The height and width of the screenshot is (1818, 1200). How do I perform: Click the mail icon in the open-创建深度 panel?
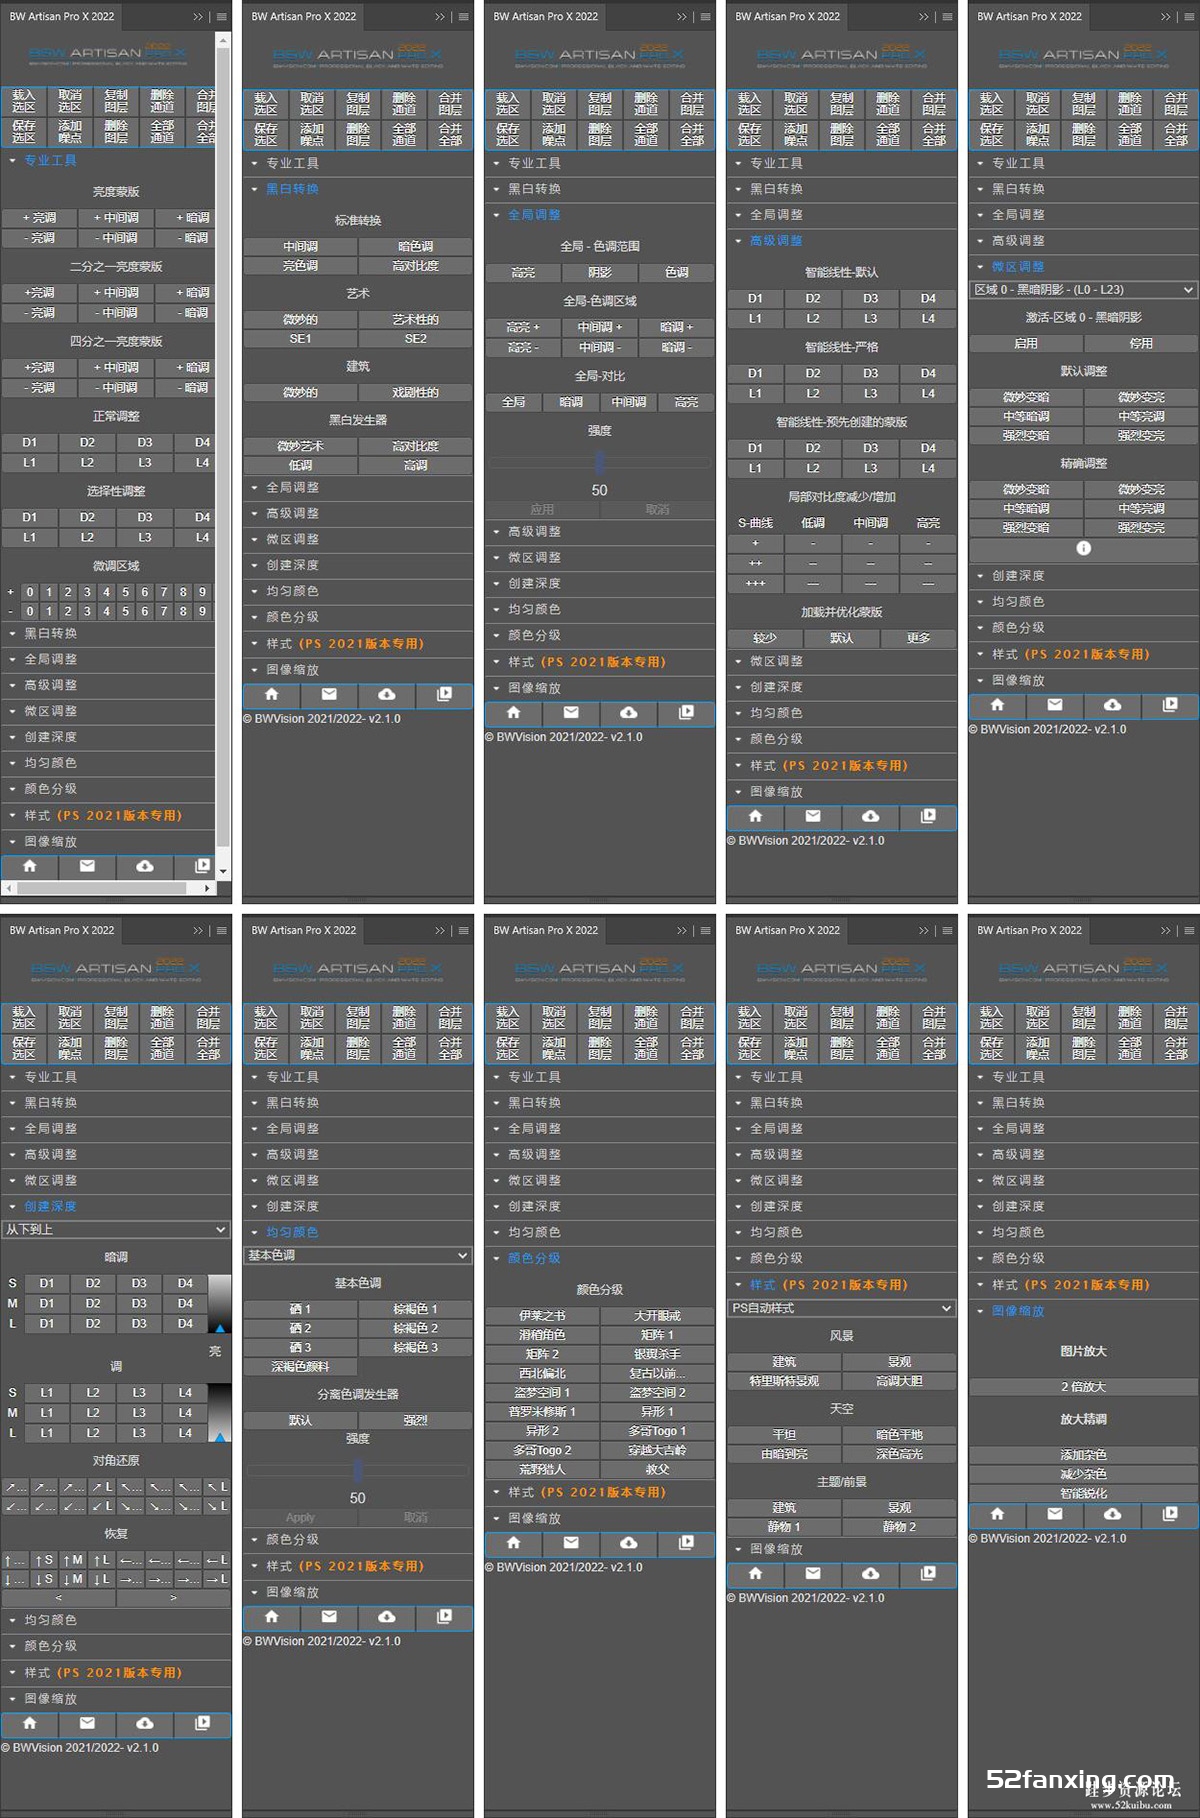pyautogui.click(x=87, y=1723)
